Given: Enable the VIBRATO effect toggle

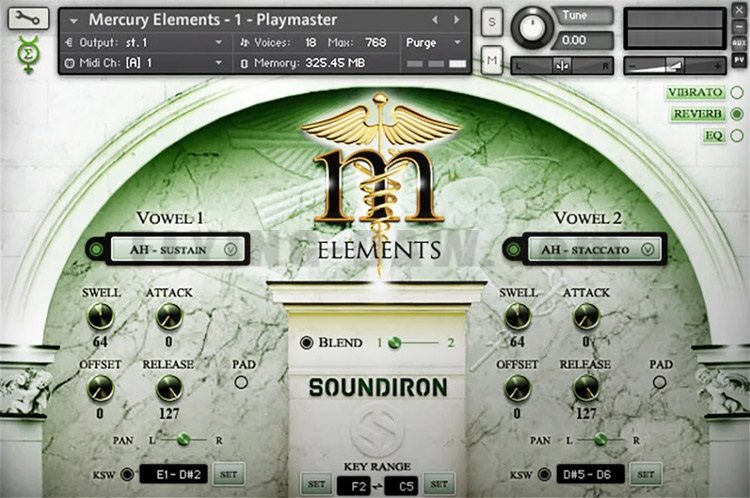Looking at the screenshot, I should (737, 92).
